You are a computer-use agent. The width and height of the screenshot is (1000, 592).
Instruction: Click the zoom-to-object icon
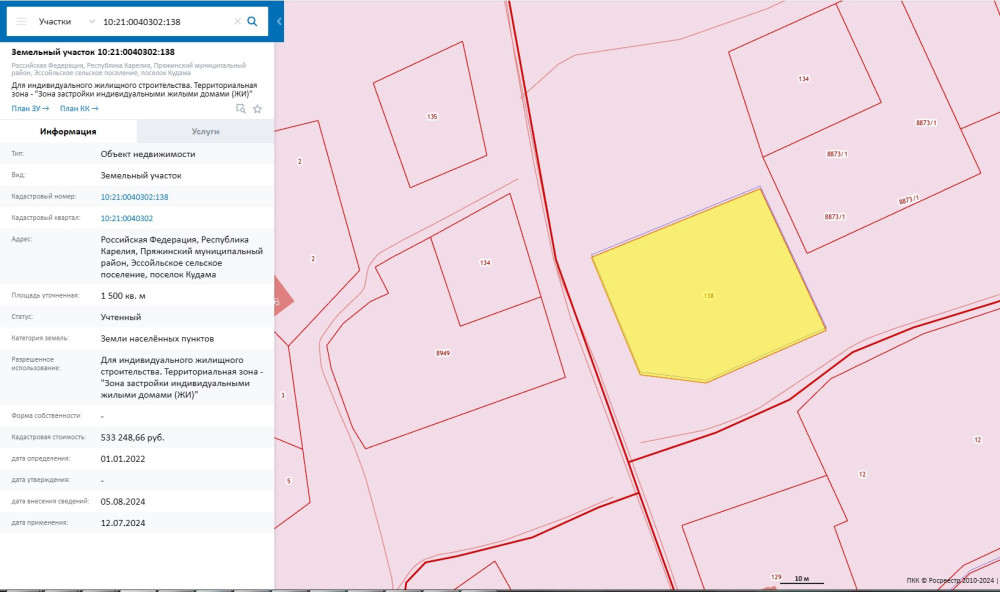(240, 109)
